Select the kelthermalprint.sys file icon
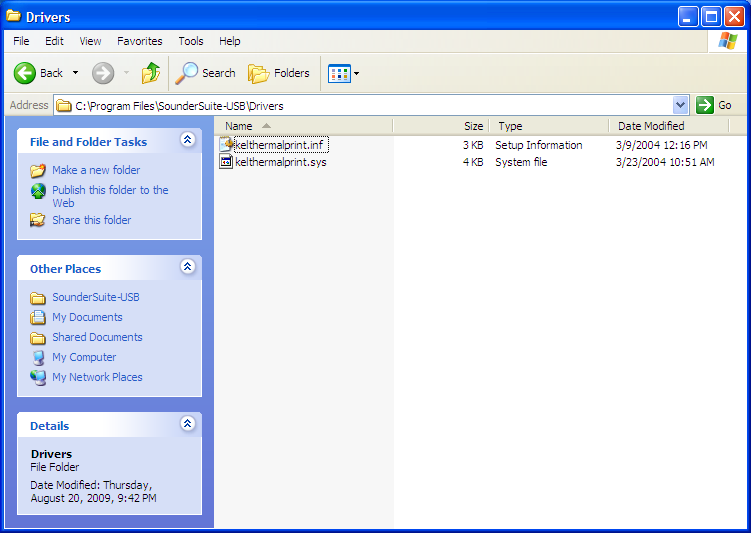This screenshot has width=751, height=533. pyautogui.click(x=226, y=162)
